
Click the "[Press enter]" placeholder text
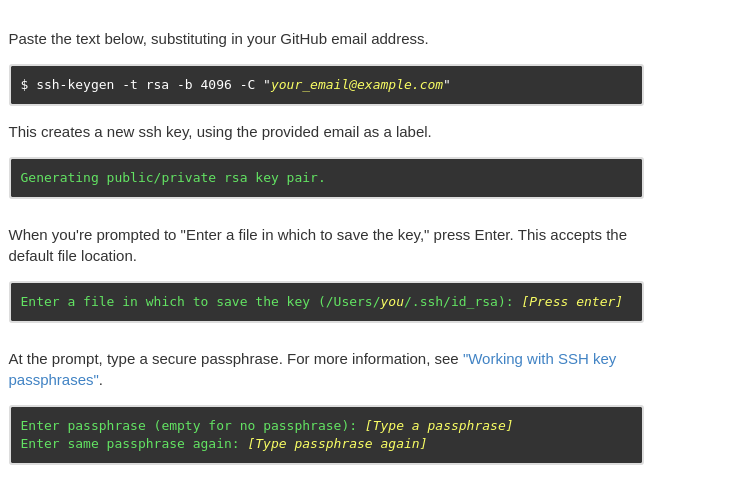571,302
